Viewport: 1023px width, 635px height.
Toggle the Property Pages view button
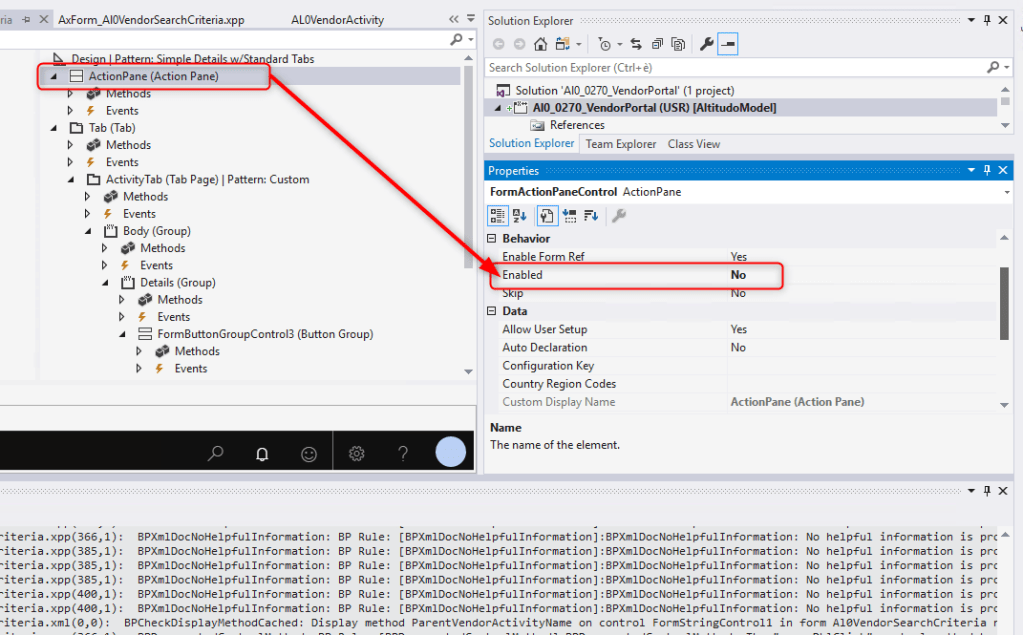click(619, 215)
